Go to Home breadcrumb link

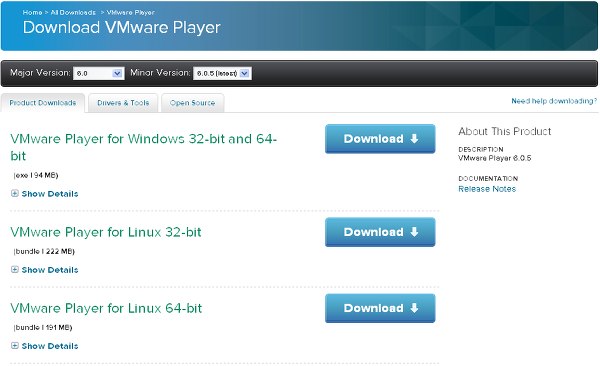pyautogui.click(x=32, y=13)
